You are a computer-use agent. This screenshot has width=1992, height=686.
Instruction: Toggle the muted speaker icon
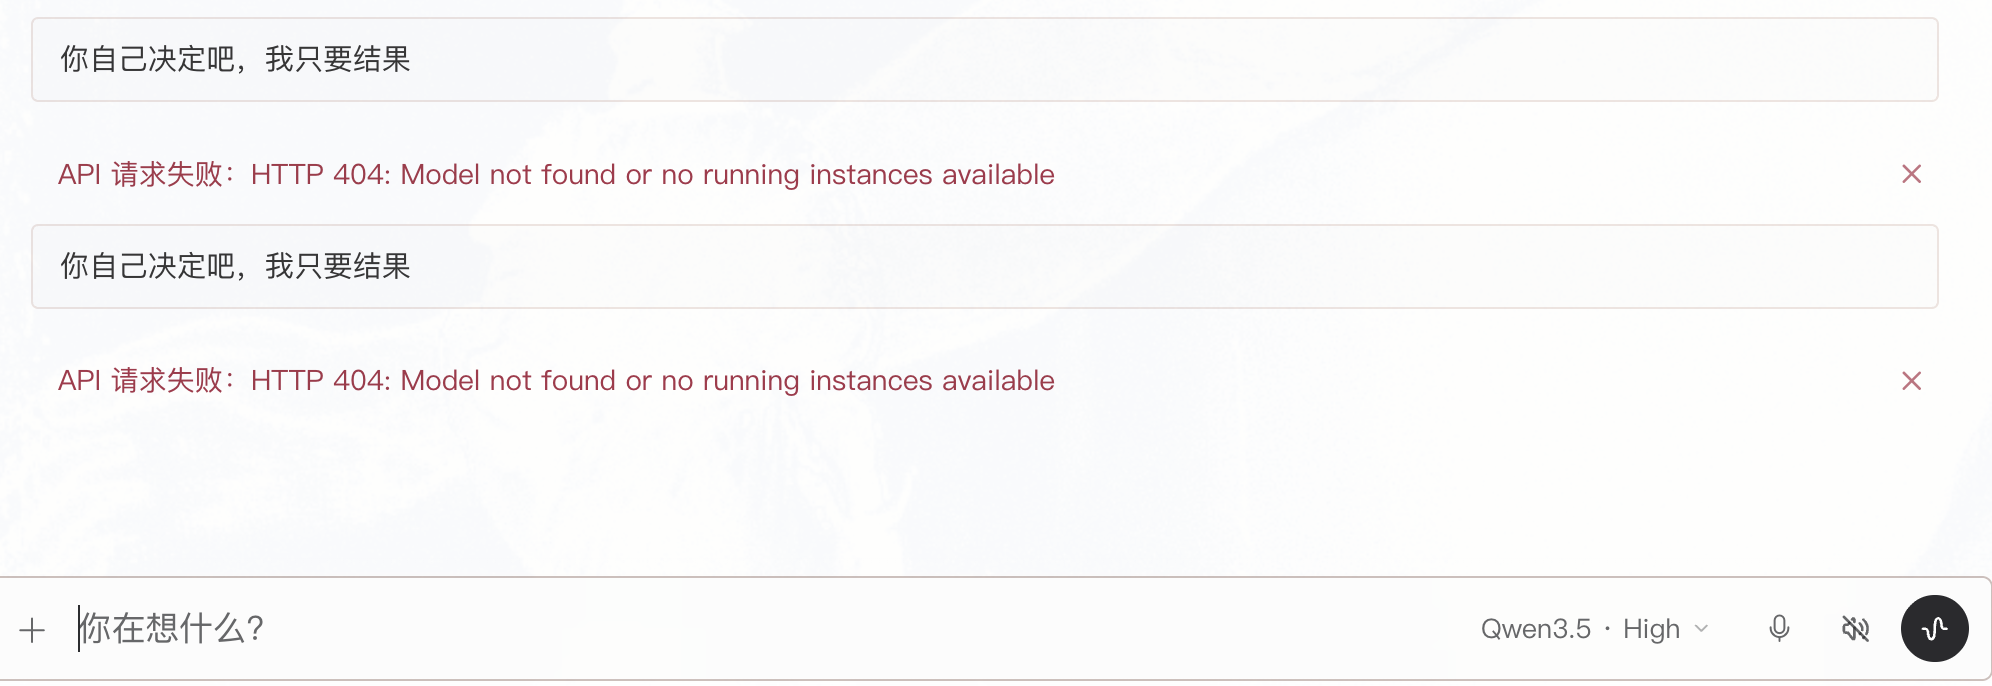[1855, 629]
